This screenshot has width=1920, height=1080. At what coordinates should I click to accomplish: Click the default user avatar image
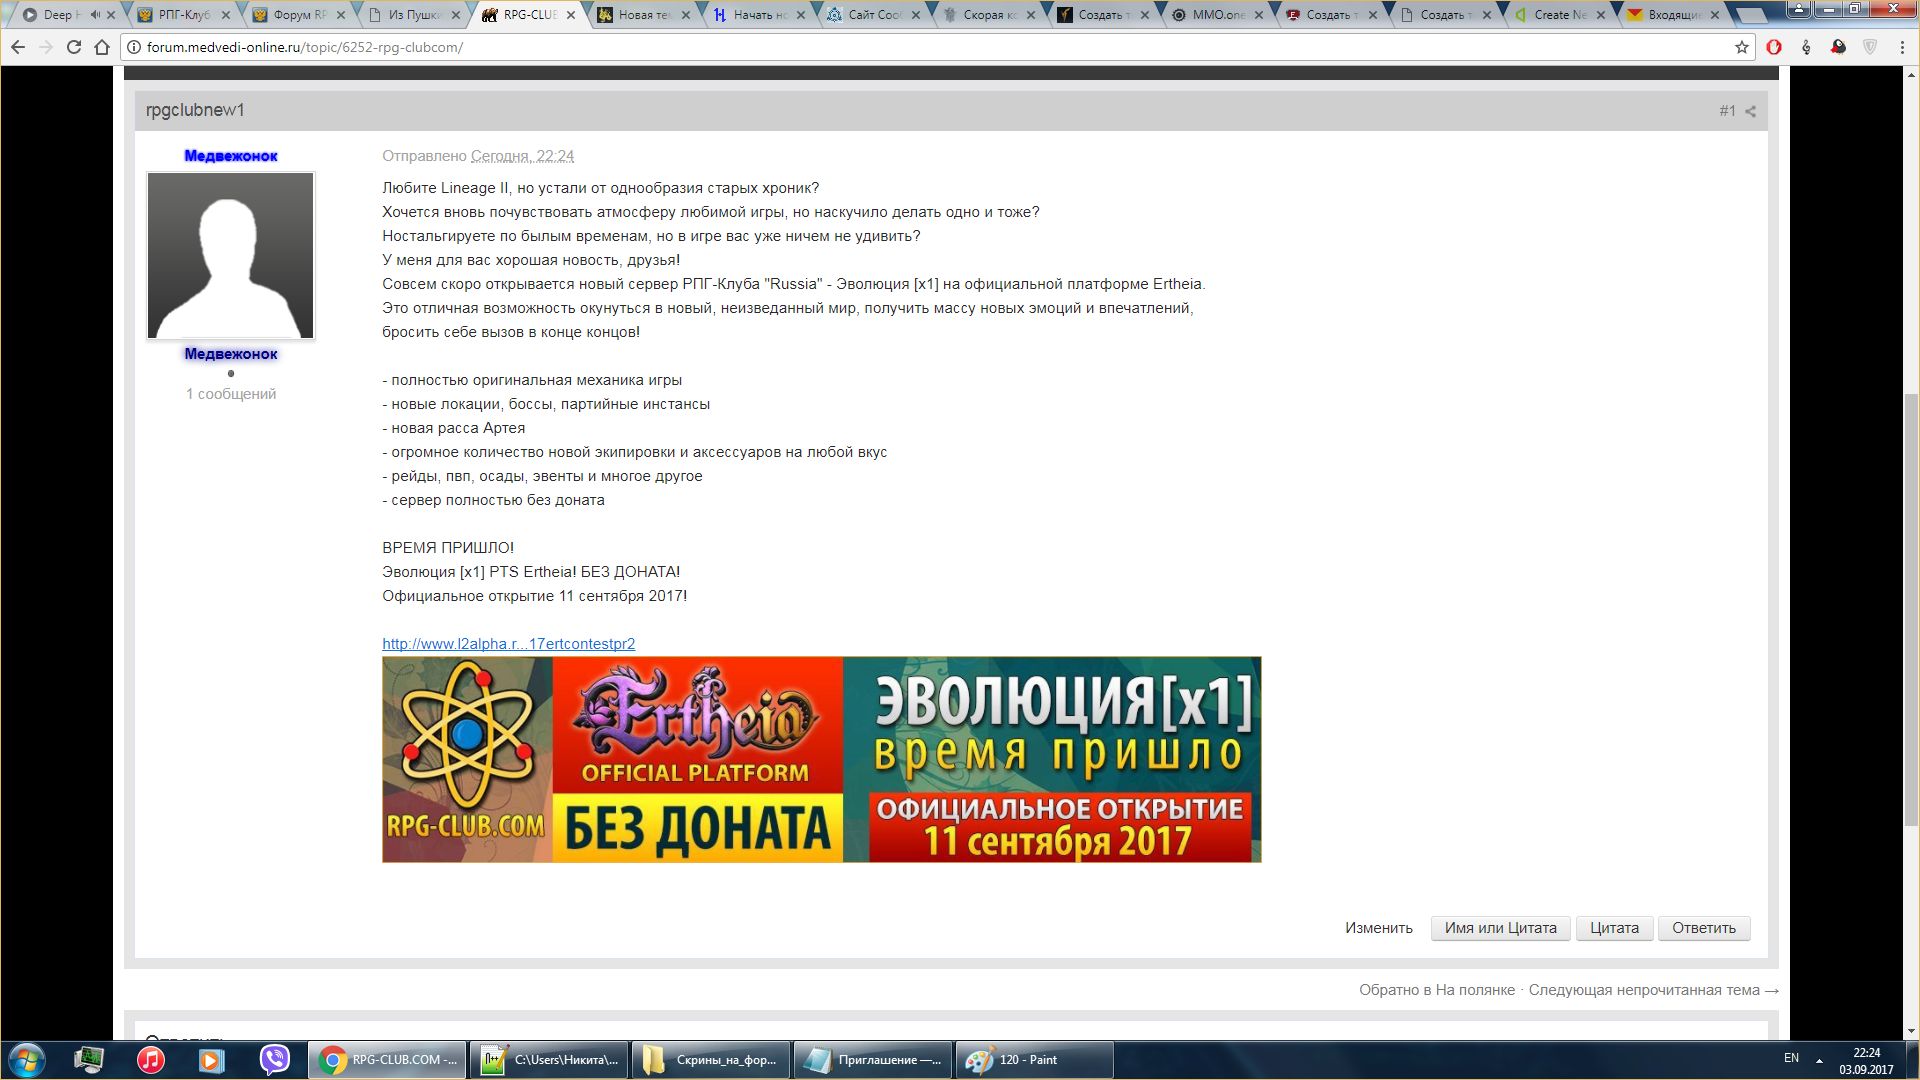pos(230,255)
